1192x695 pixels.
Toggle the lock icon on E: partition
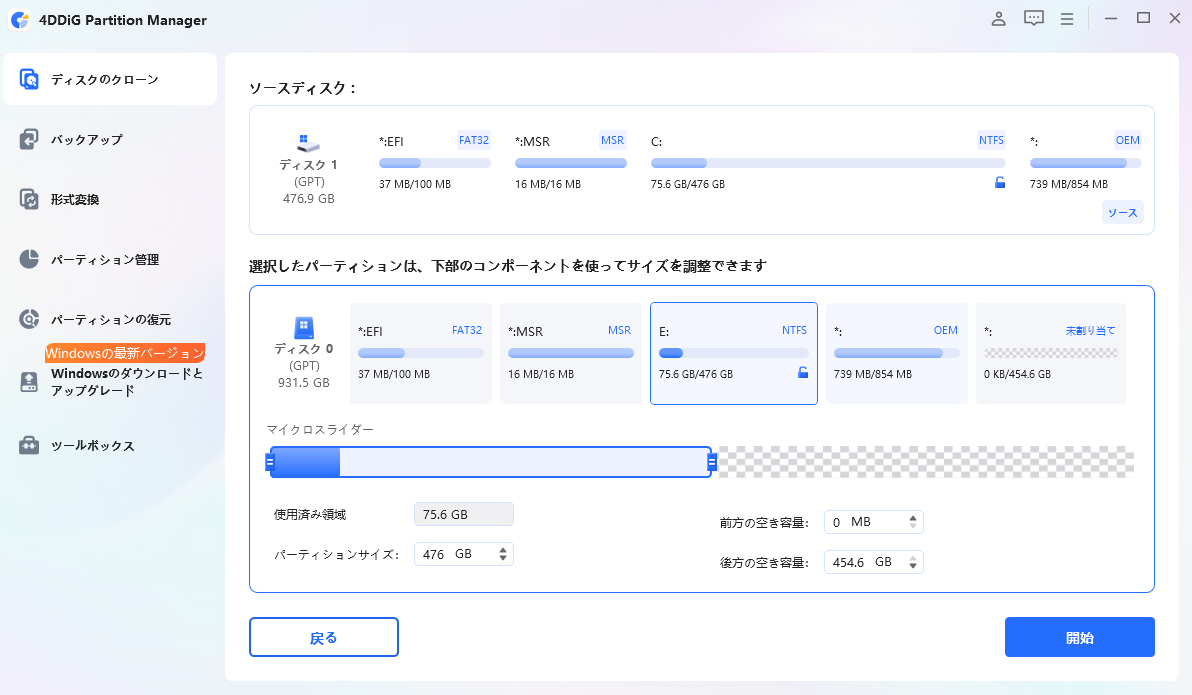click(802, 373)
